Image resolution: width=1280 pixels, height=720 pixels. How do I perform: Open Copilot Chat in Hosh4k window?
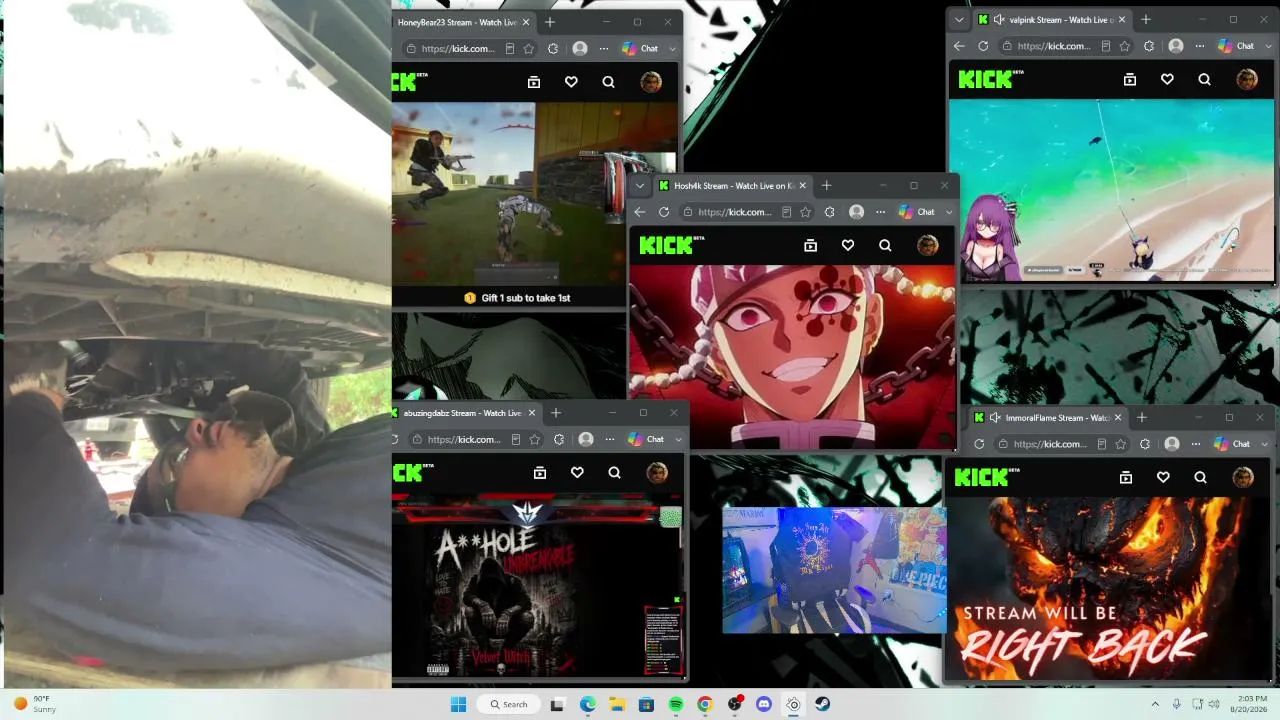click(x=917, y=212)
